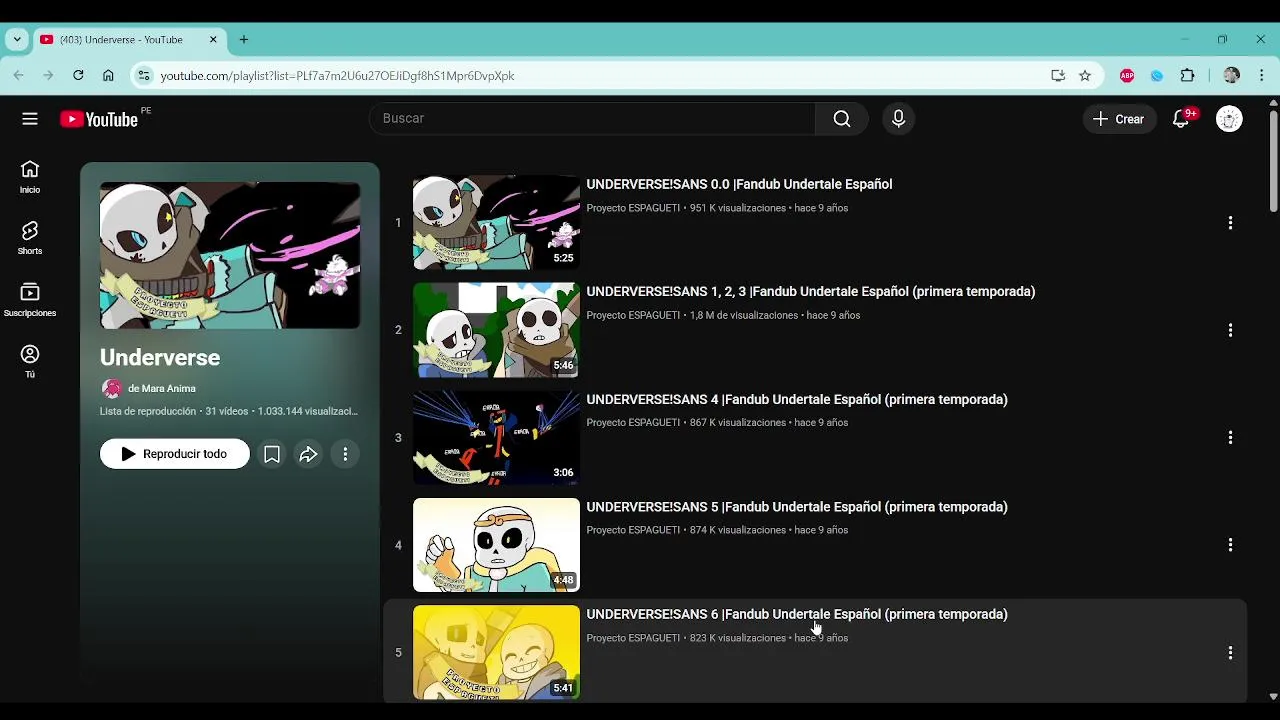Open Shorts in the sidebar
The image size is (1280, 720).
tap(30, 238)
